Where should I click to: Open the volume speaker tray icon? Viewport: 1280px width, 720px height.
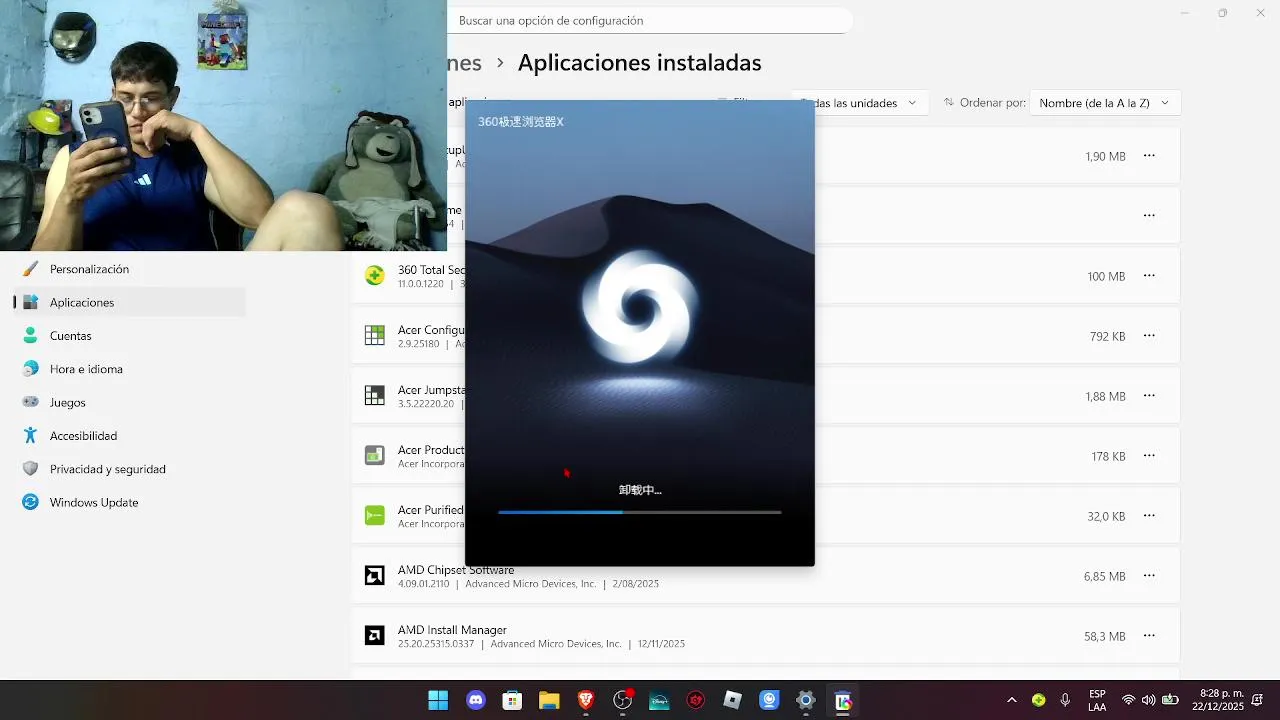1148,700
